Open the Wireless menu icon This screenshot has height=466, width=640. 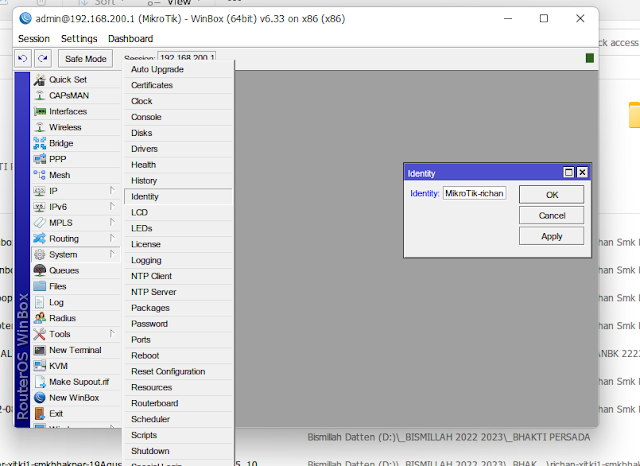[40, 127]
